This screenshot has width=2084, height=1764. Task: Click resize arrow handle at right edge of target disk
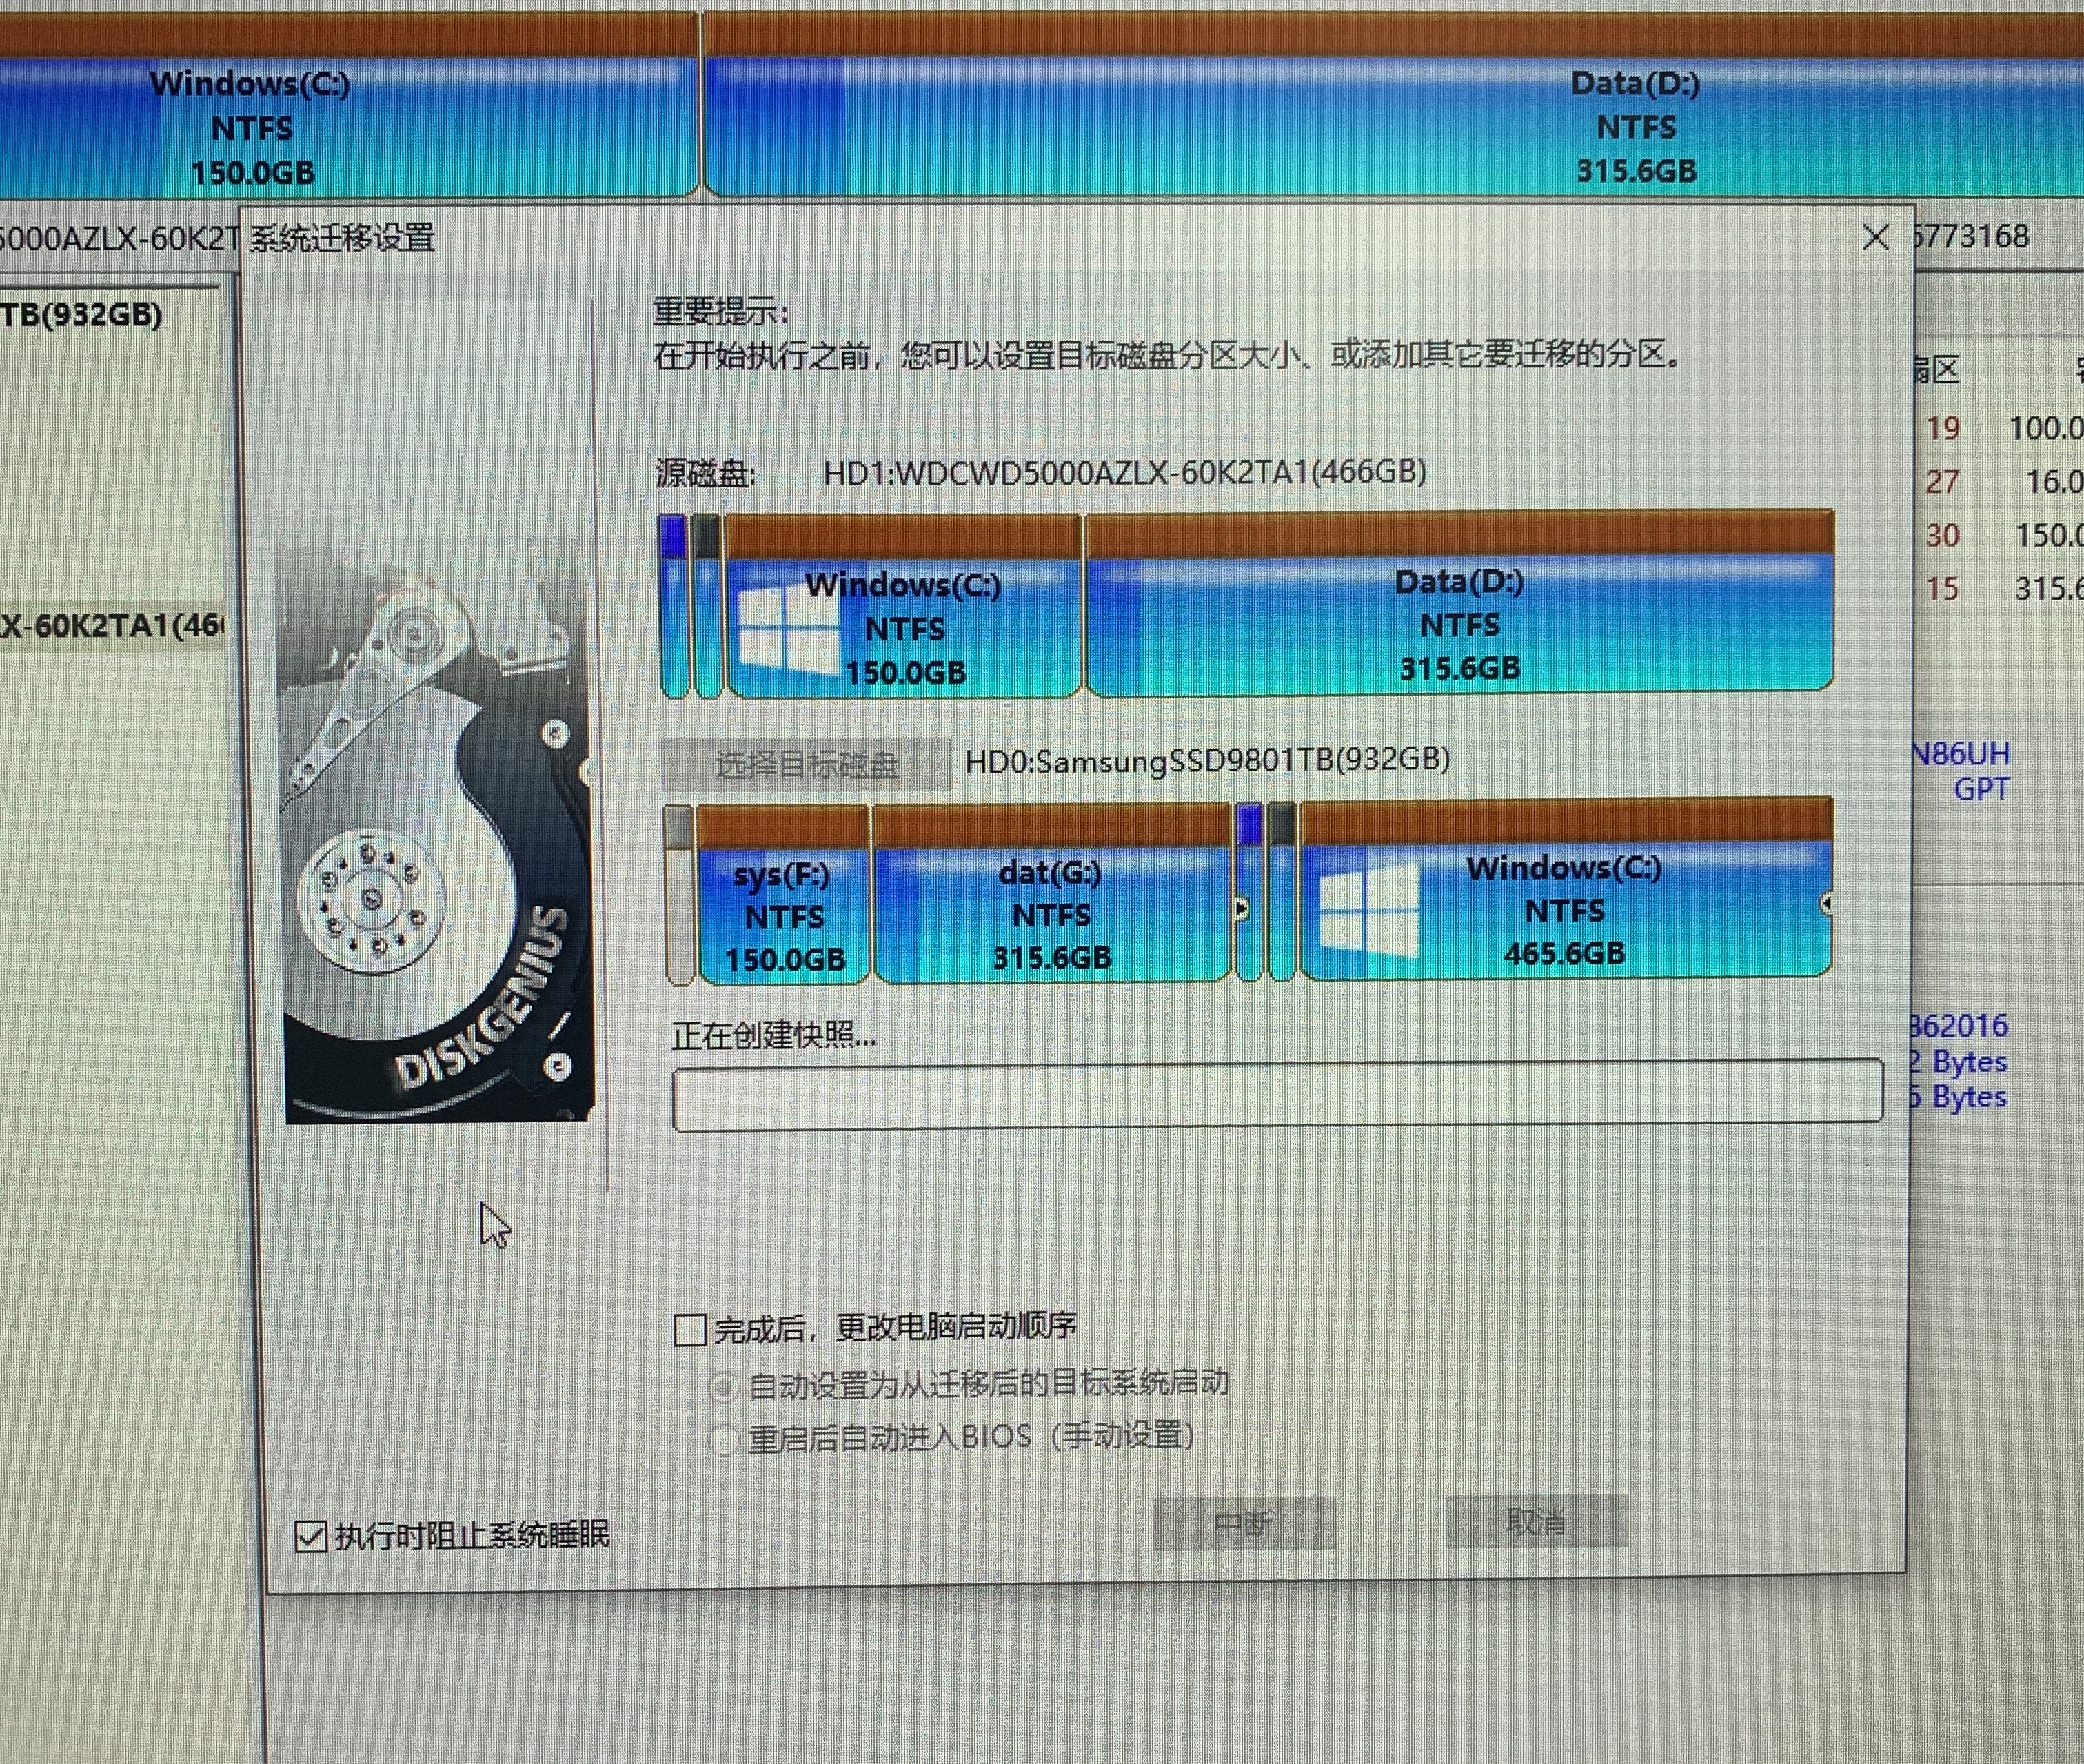[x=1826, y=904]
